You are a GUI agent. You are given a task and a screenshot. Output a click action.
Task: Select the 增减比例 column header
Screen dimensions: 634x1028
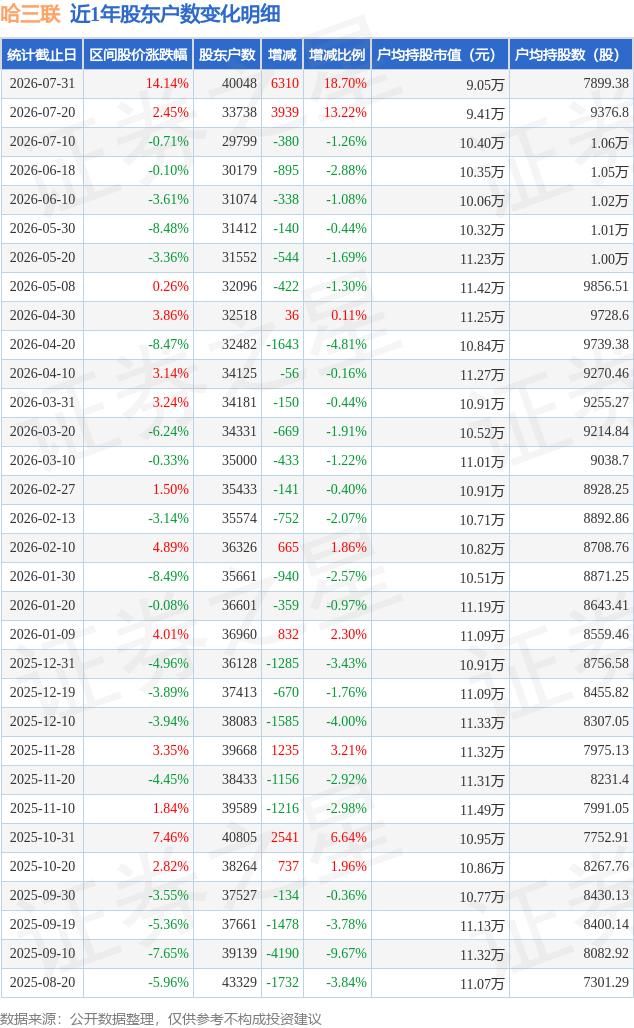[x=338, y=54]
